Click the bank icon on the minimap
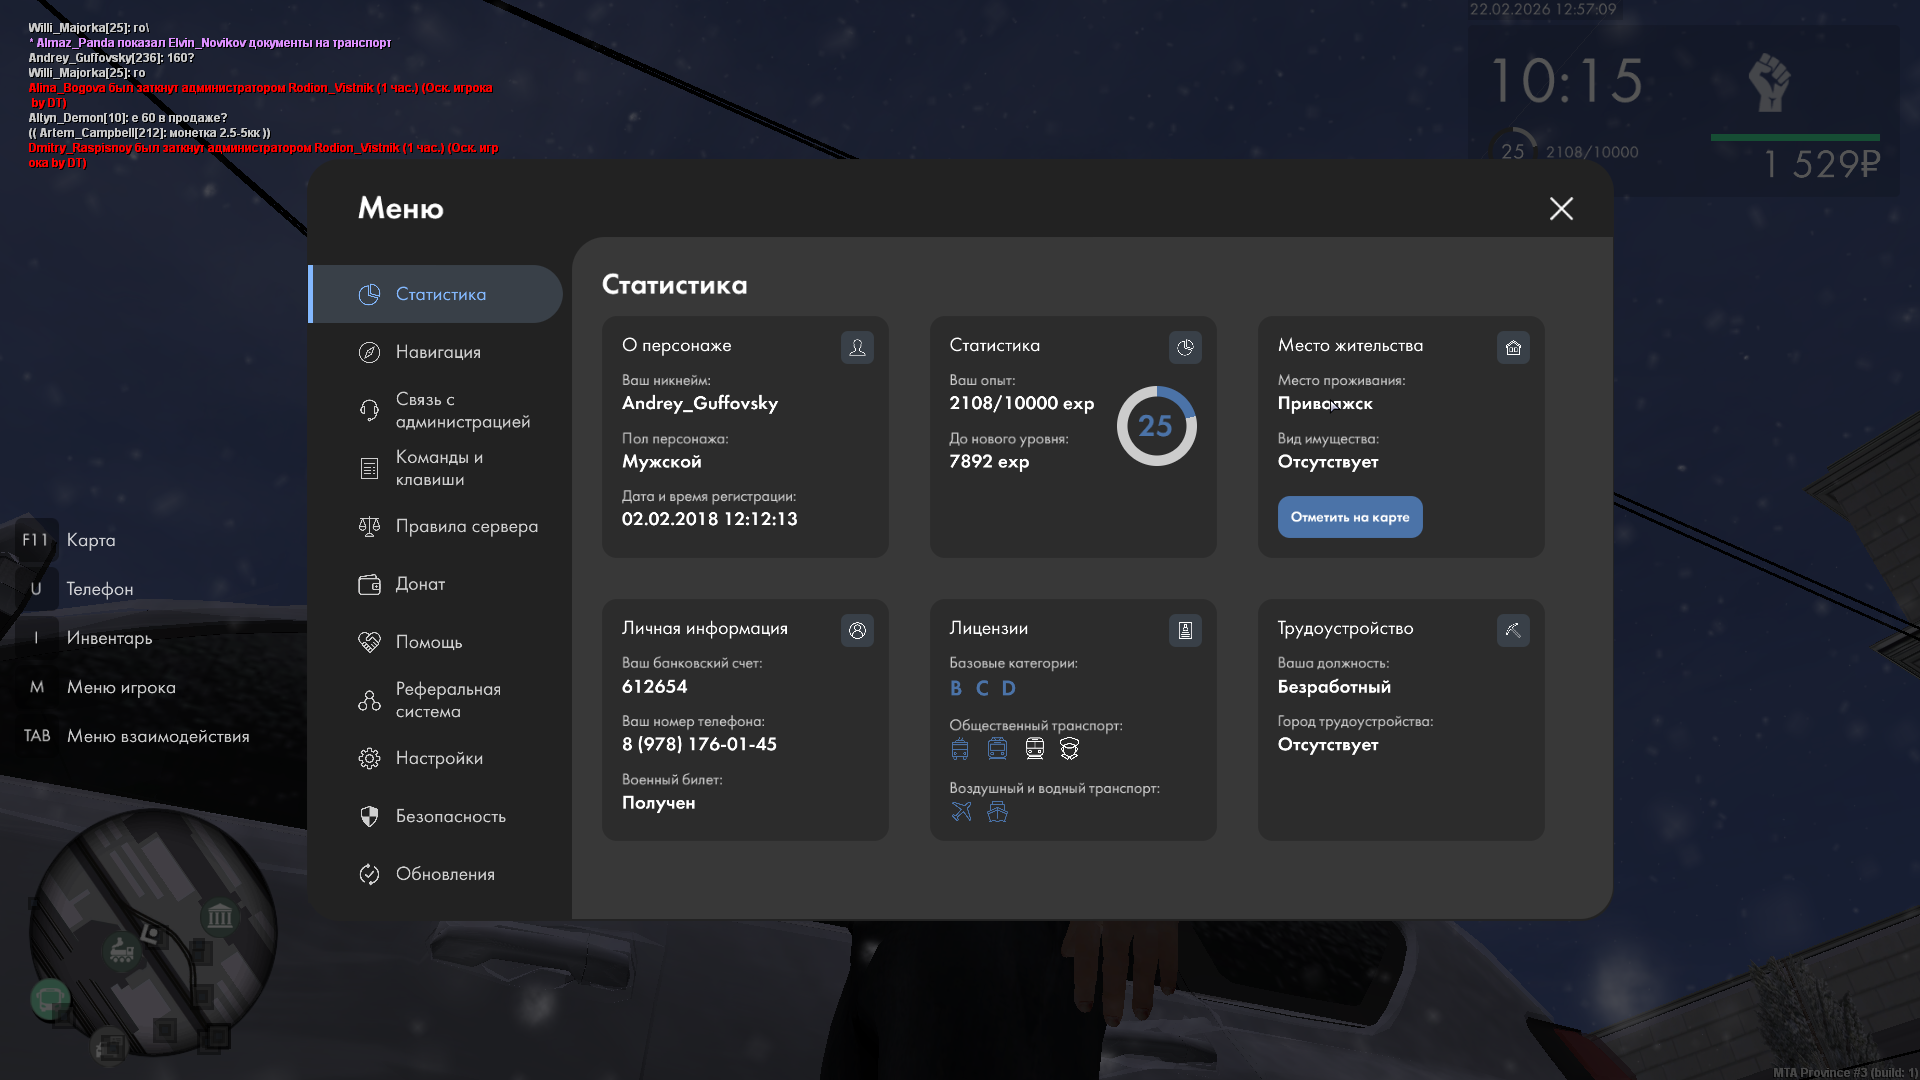The width and height of the screenshot is (1920, 1080). tap(220, 915)
